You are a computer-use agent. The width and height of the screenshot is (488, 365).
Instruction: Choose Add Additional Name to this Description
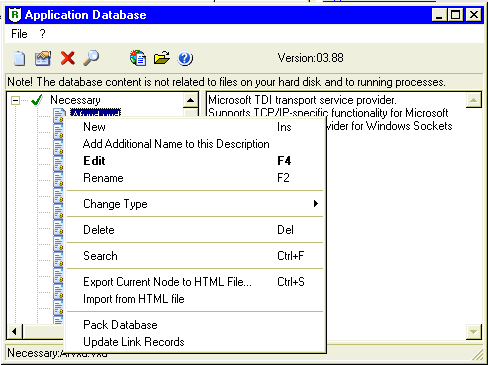(196, 144)
